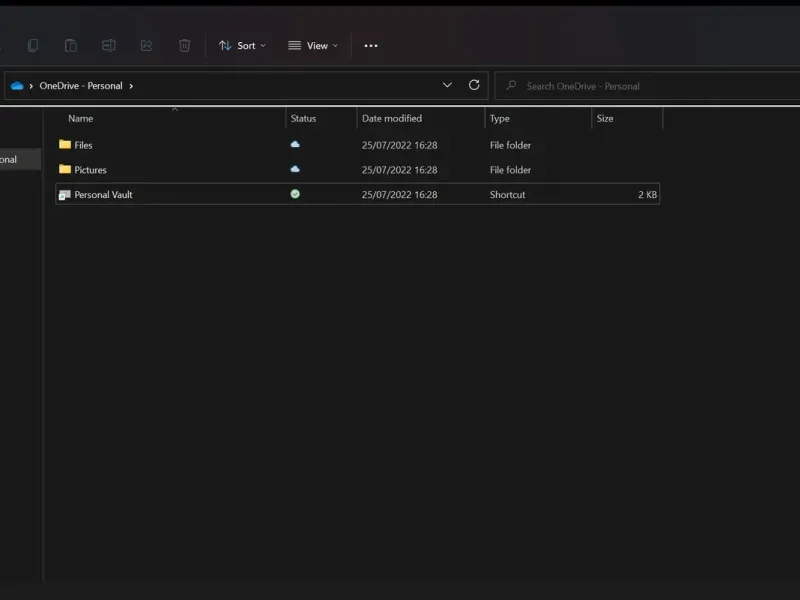Viewport: 800px width, 600px height.
Task: Sort by the Size column header
Action: [x=605, y=118]
